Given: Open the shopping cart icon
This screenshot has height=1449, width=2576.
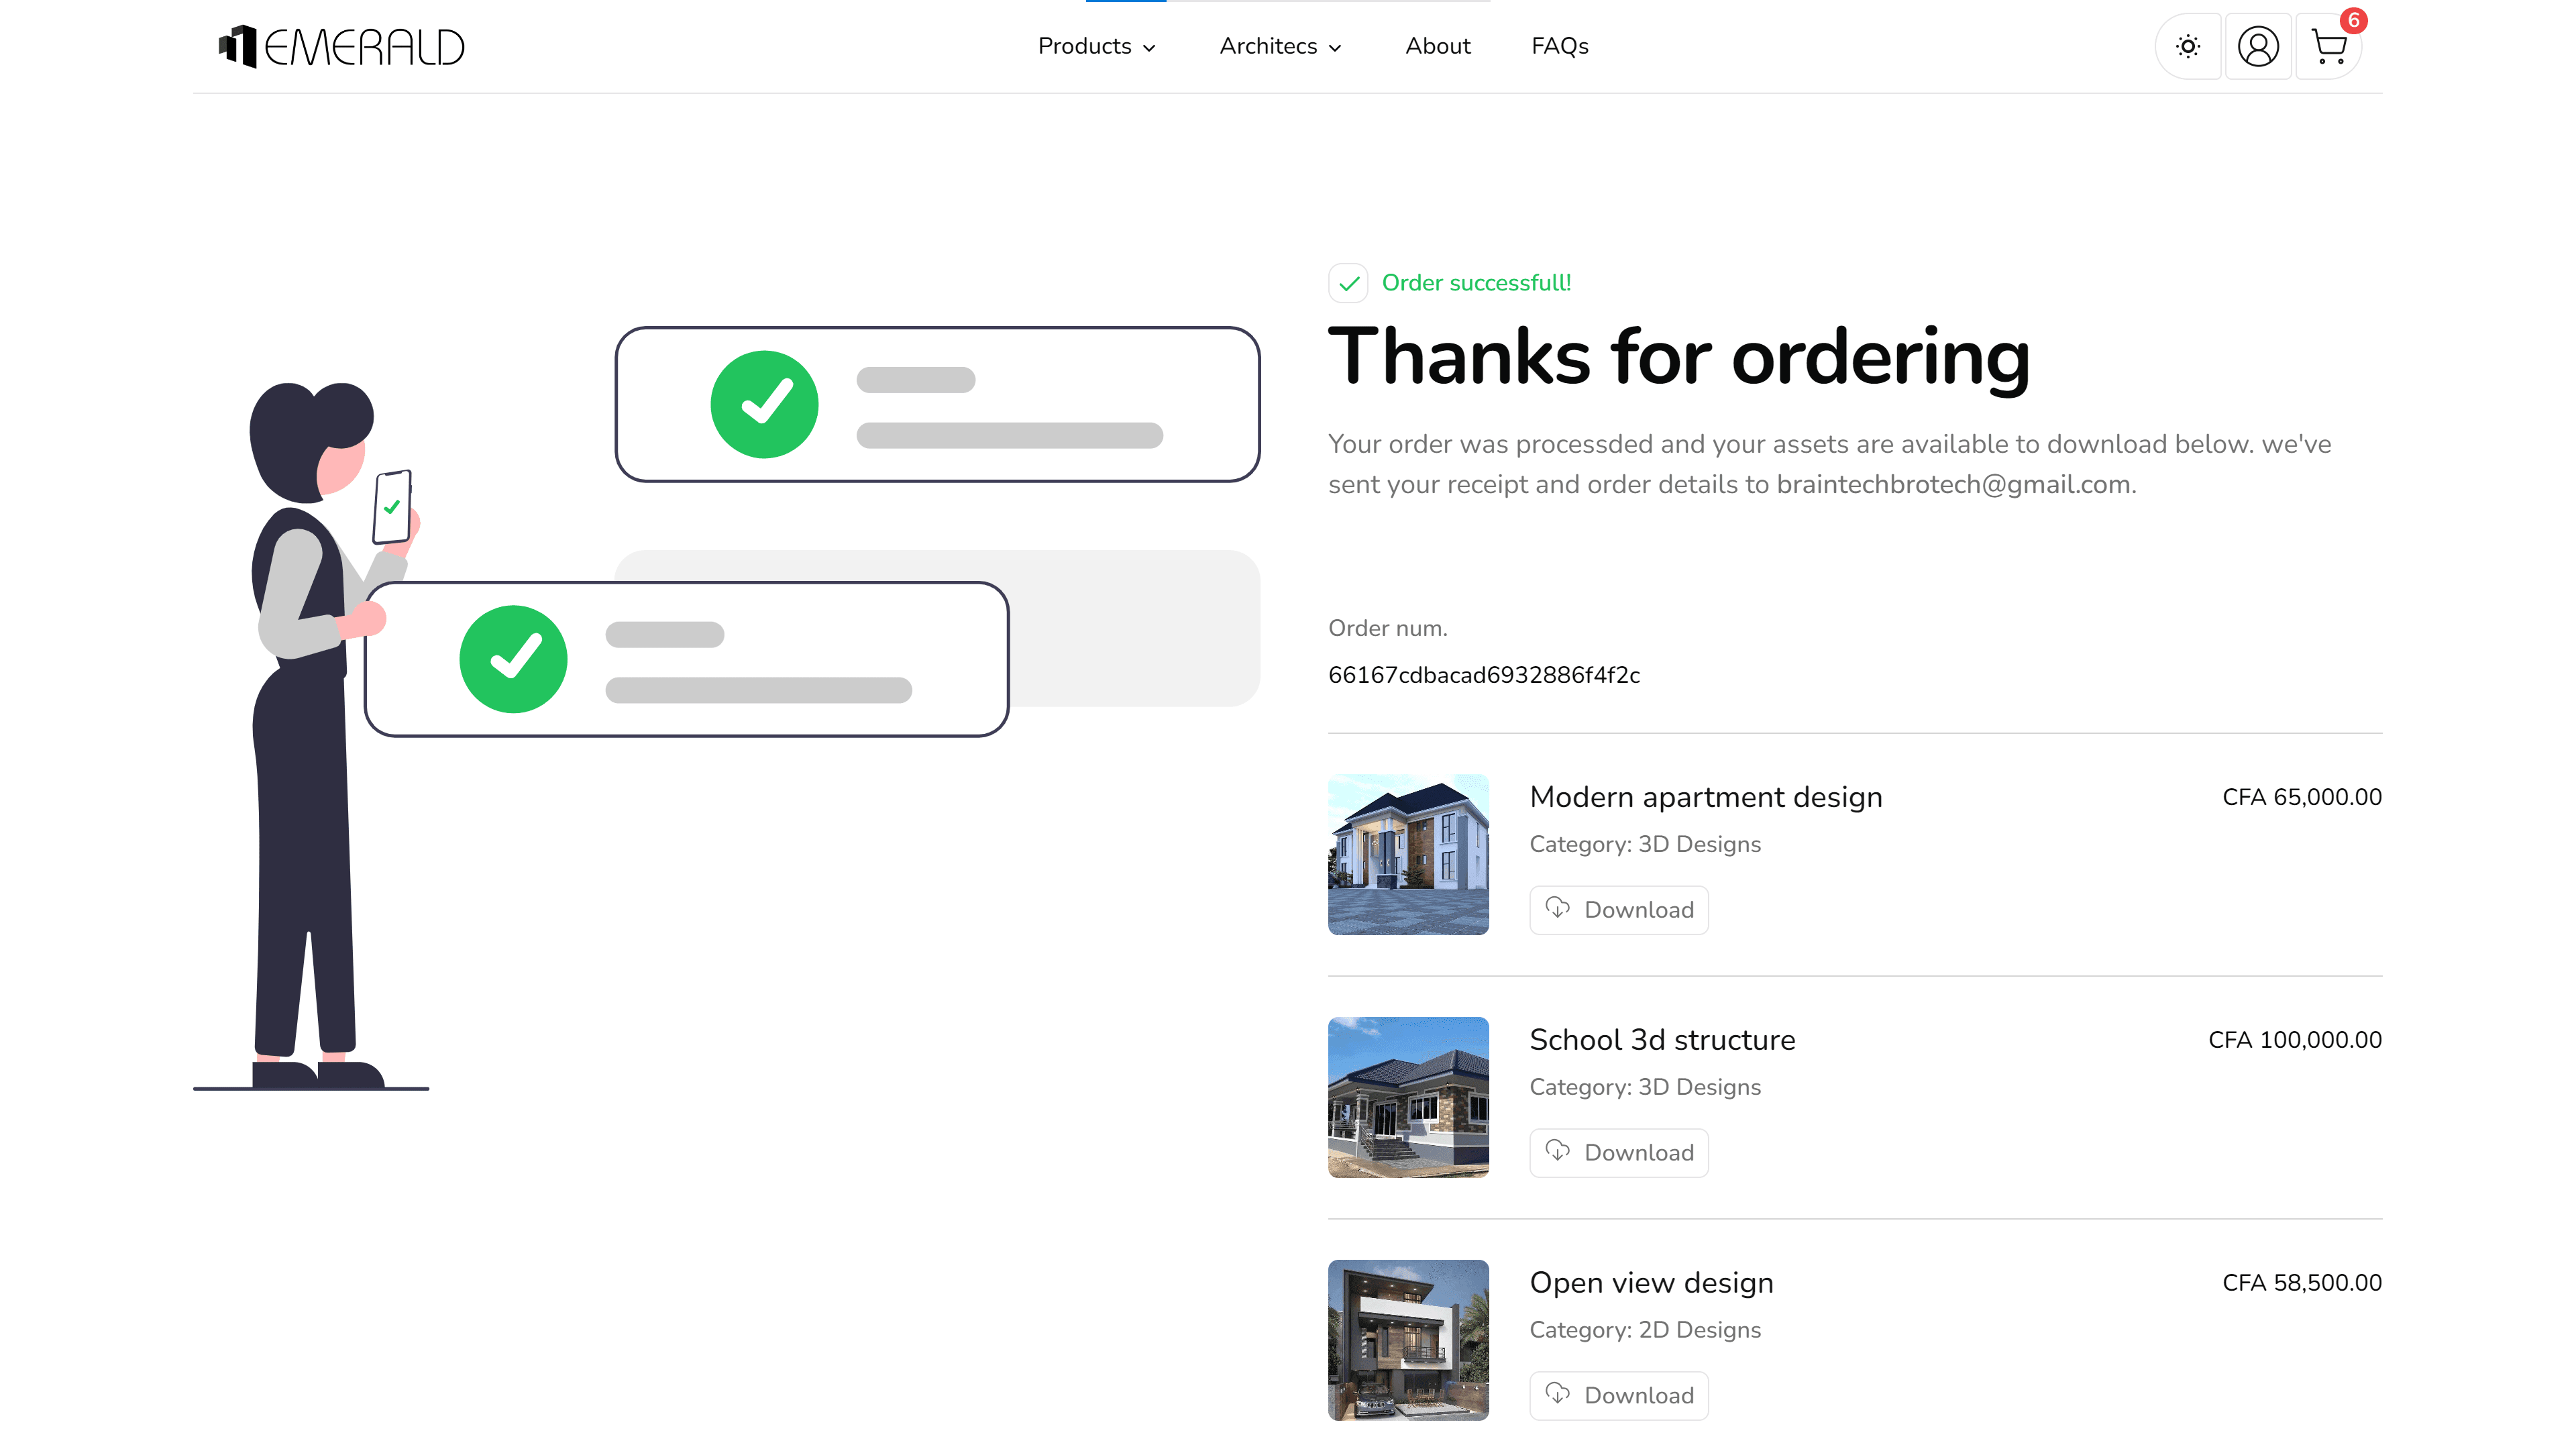Looking at the screenshot, I should pos(2328,47).
